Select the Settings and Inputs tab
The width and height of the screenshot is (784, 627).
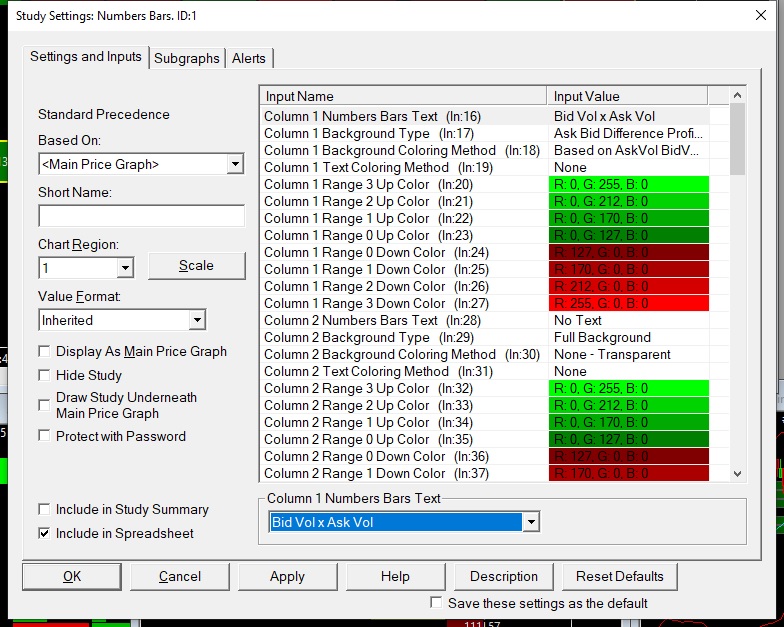point(86,56)
